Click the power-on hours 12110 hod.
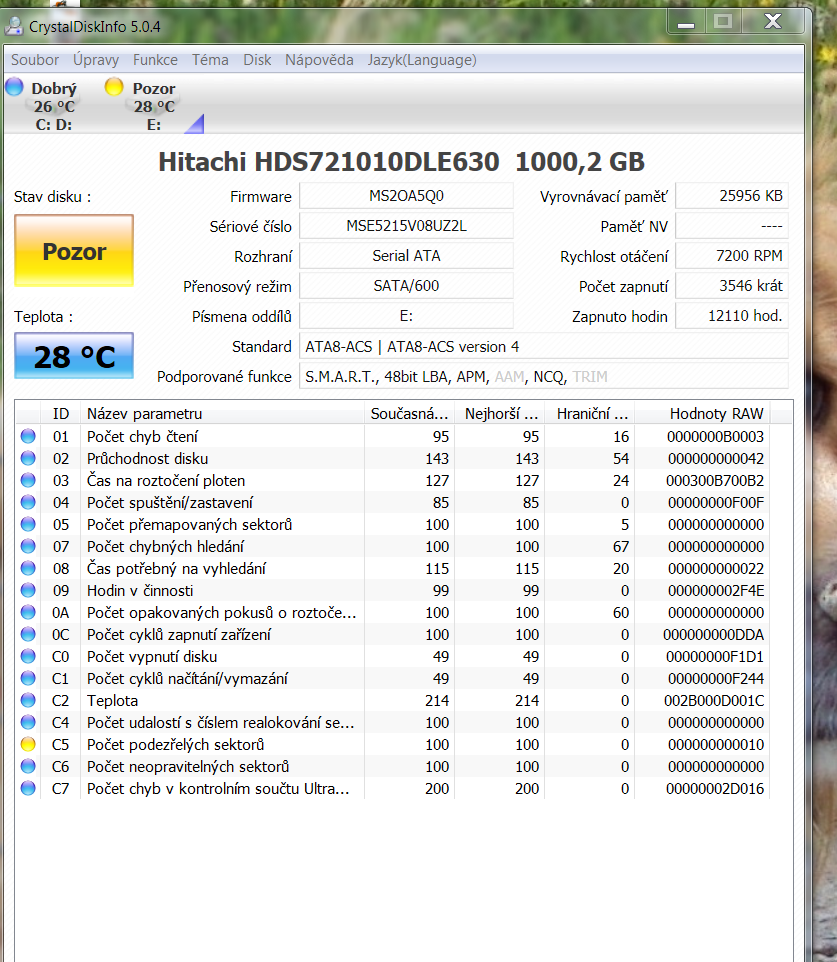Screen dimensions: 837x962 pos(732,316)
